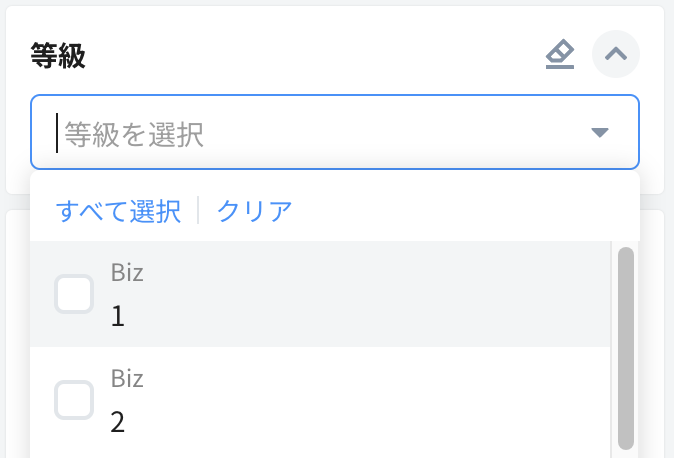Click the dropdown caret arrow in 等級 field

[599, 132]
